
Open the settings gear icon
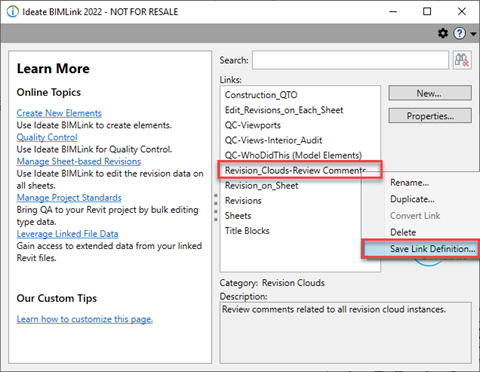coord(443,33)
